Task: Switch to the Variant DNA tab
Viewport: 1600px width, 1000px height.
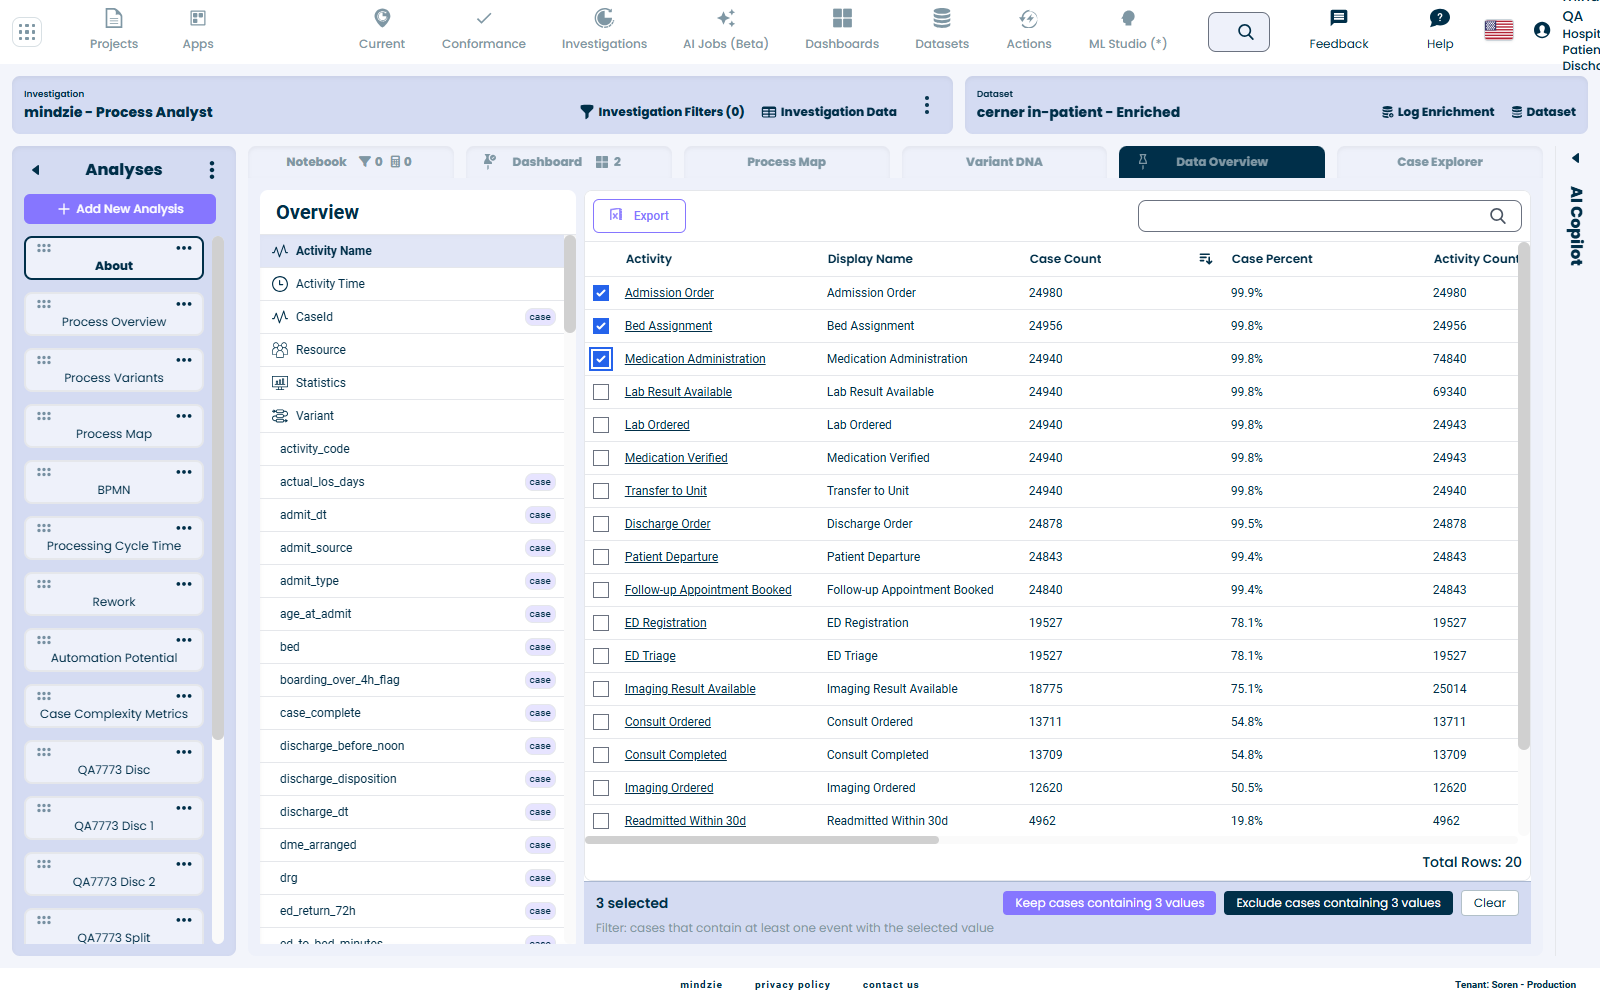Action: [1004, 162]
